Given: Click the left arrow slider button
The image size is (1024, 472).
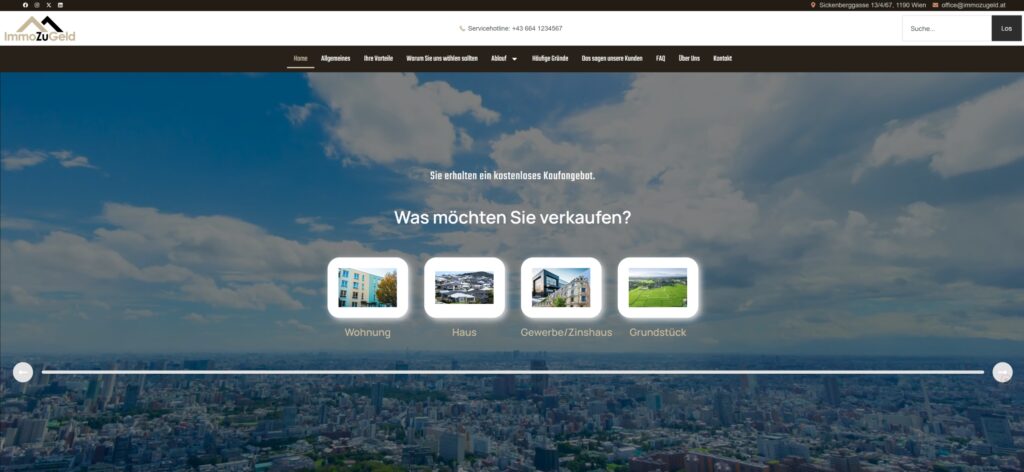Looking at the screenshot, I should (x=23, y=372).
